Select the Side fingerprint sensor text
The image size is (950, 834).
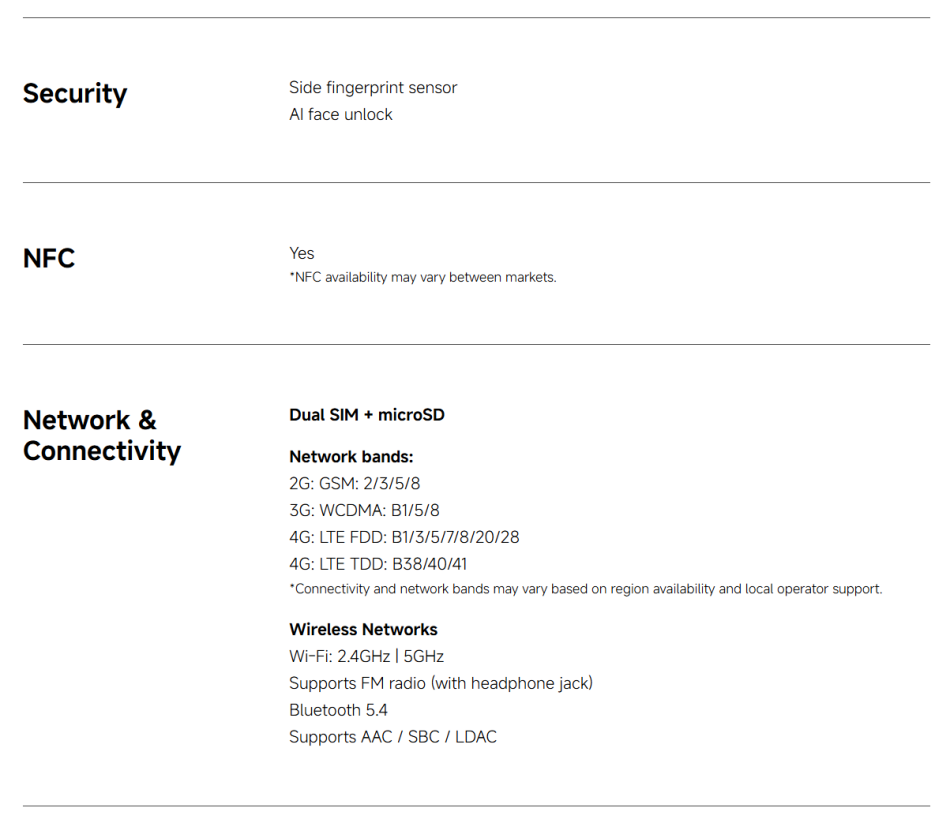pos(373,88)
